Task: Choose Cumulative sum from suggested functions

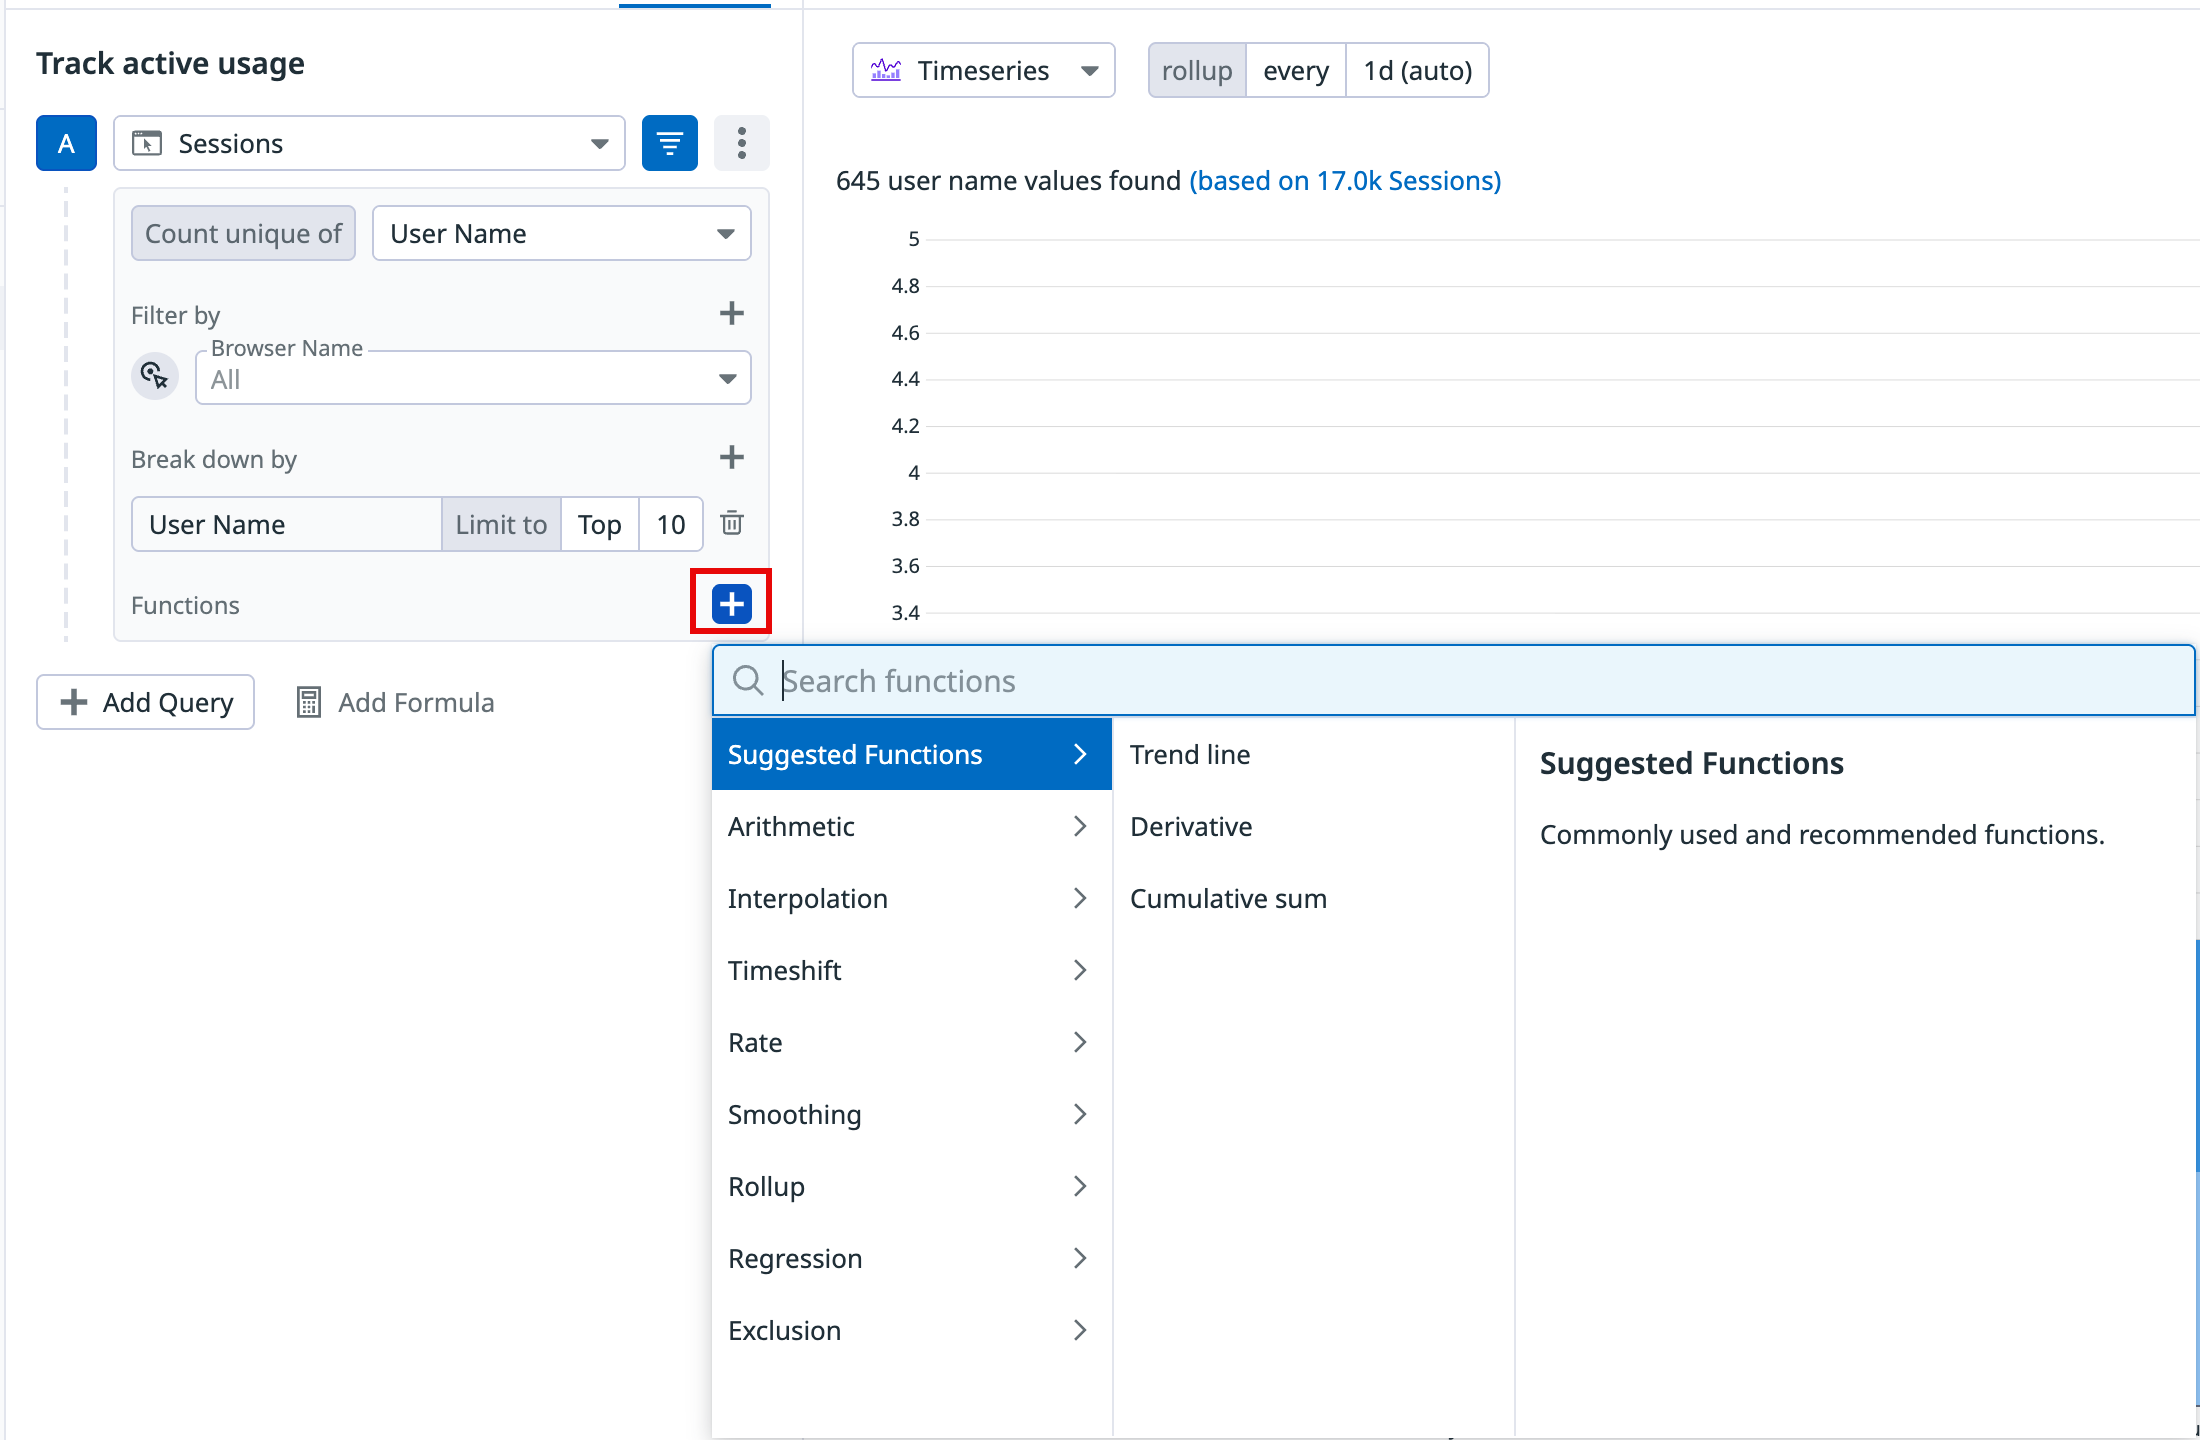Action: [x=1228, y=898]
